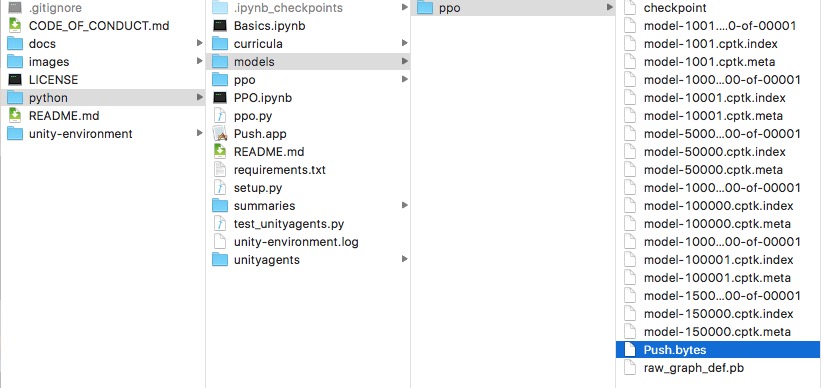Select the PPO.ipynb notebook icon

pyautogui.click(x=220, y=98)
